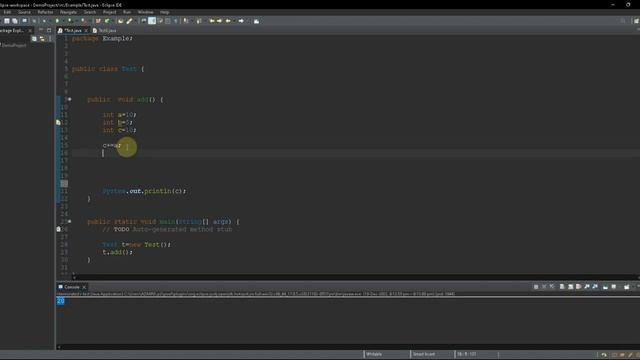Open the Edit menu
The image size is (640, 360).
coord(7,12)
